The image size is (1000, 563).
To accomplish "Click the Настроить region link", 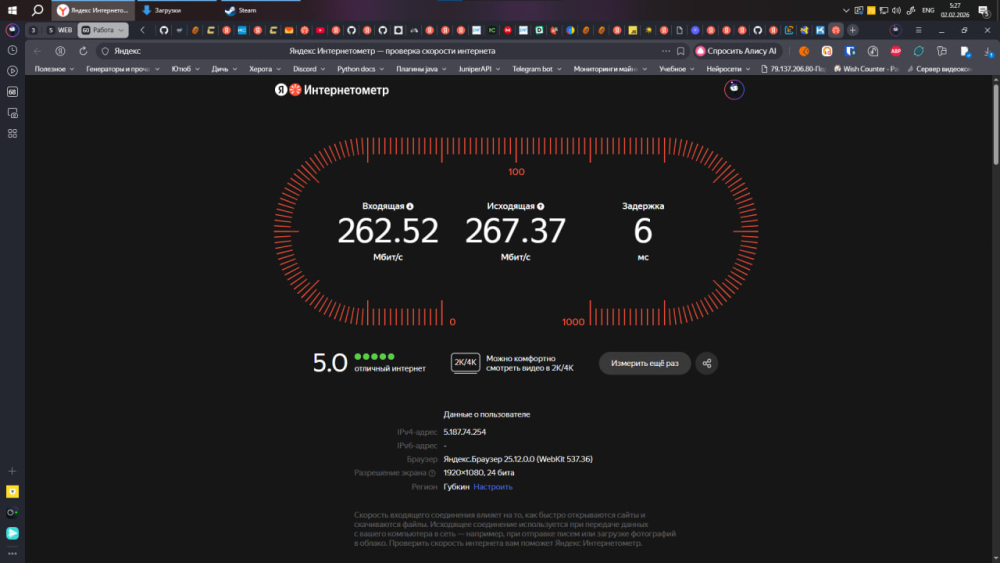I will click(x=493, y=487).
